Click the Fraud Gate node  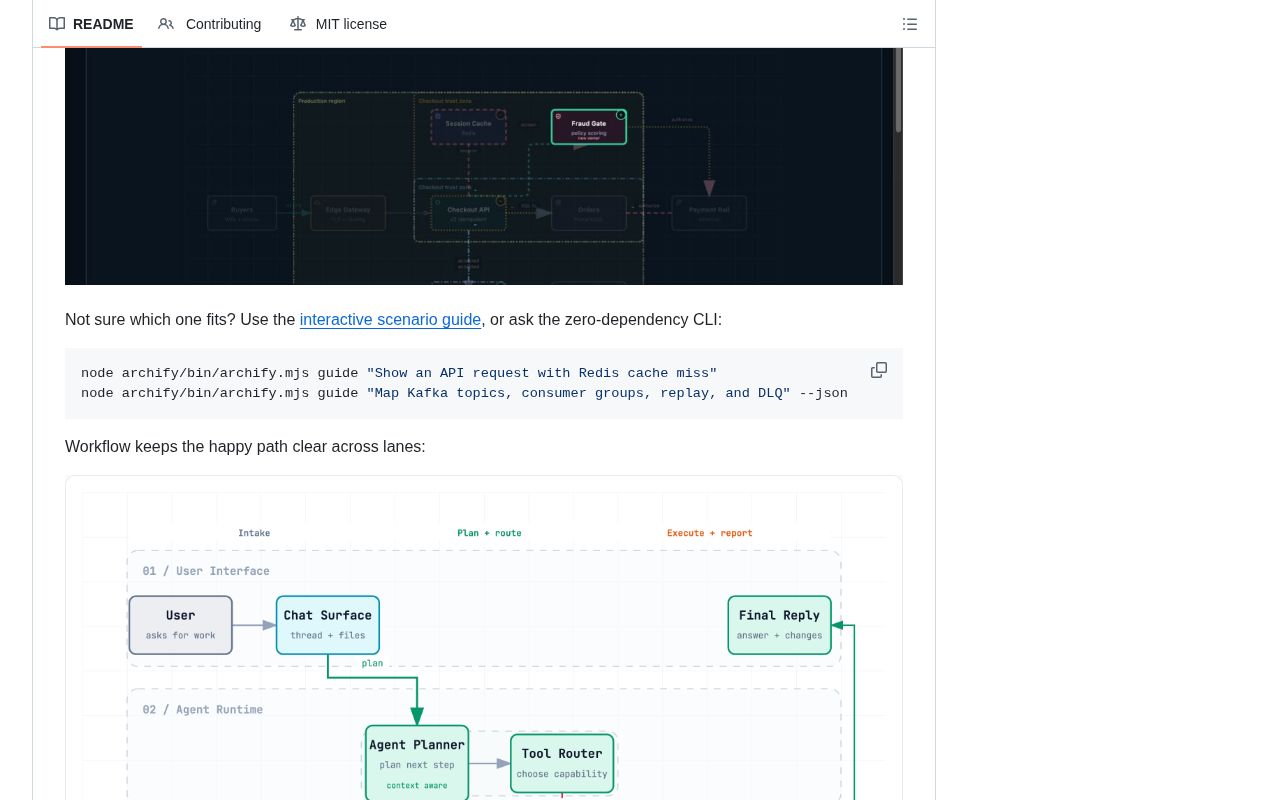tap(589, 127)
